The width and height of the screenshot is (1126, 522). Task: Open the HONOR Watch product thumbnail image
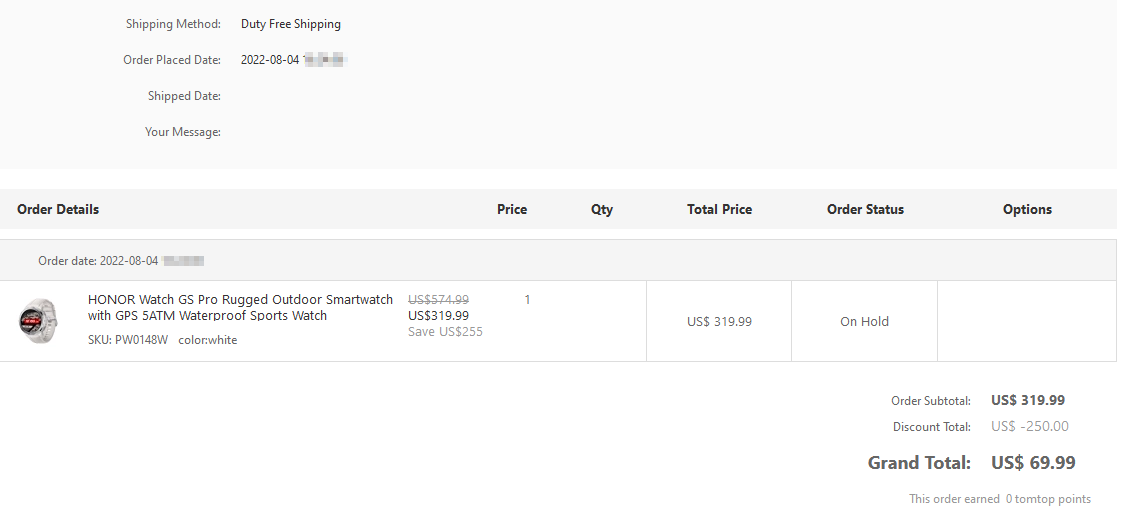[x=38, y=321]
